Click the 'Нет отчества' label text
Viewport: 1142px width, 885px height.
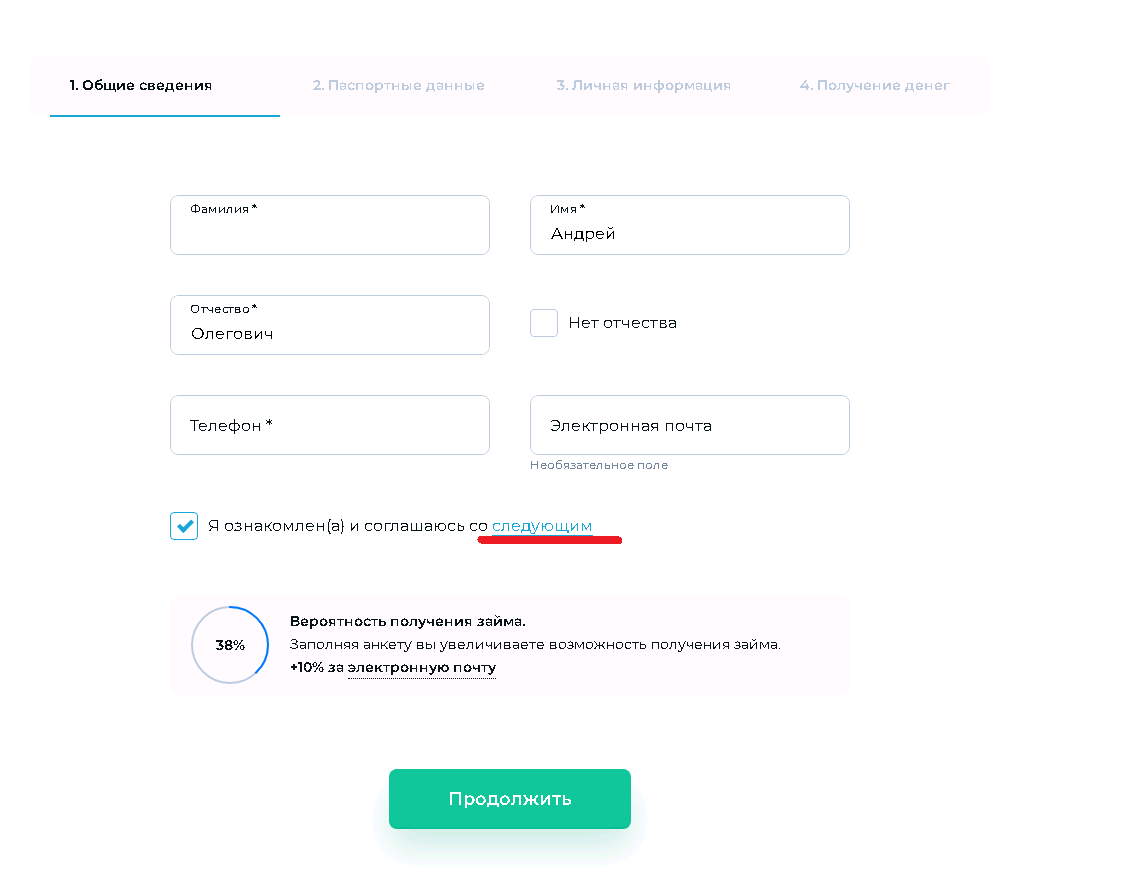click(x=622, y=323)
